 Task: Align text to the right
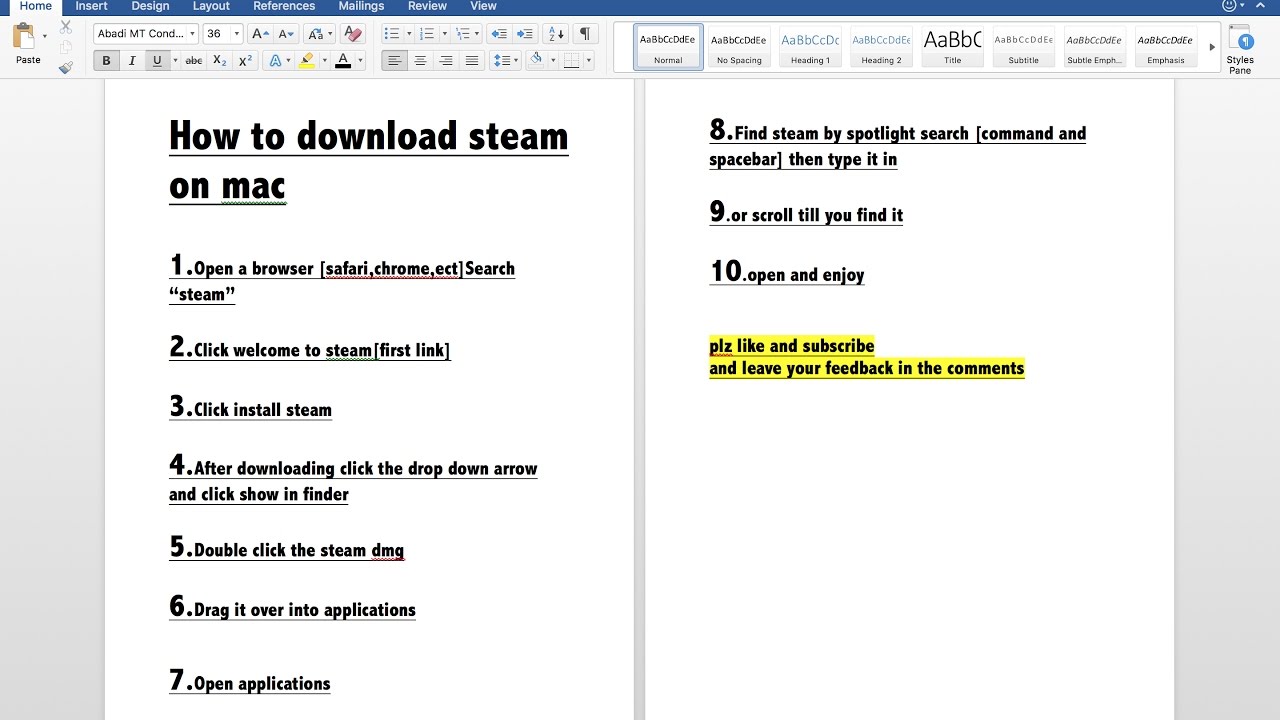coord(446,61)
